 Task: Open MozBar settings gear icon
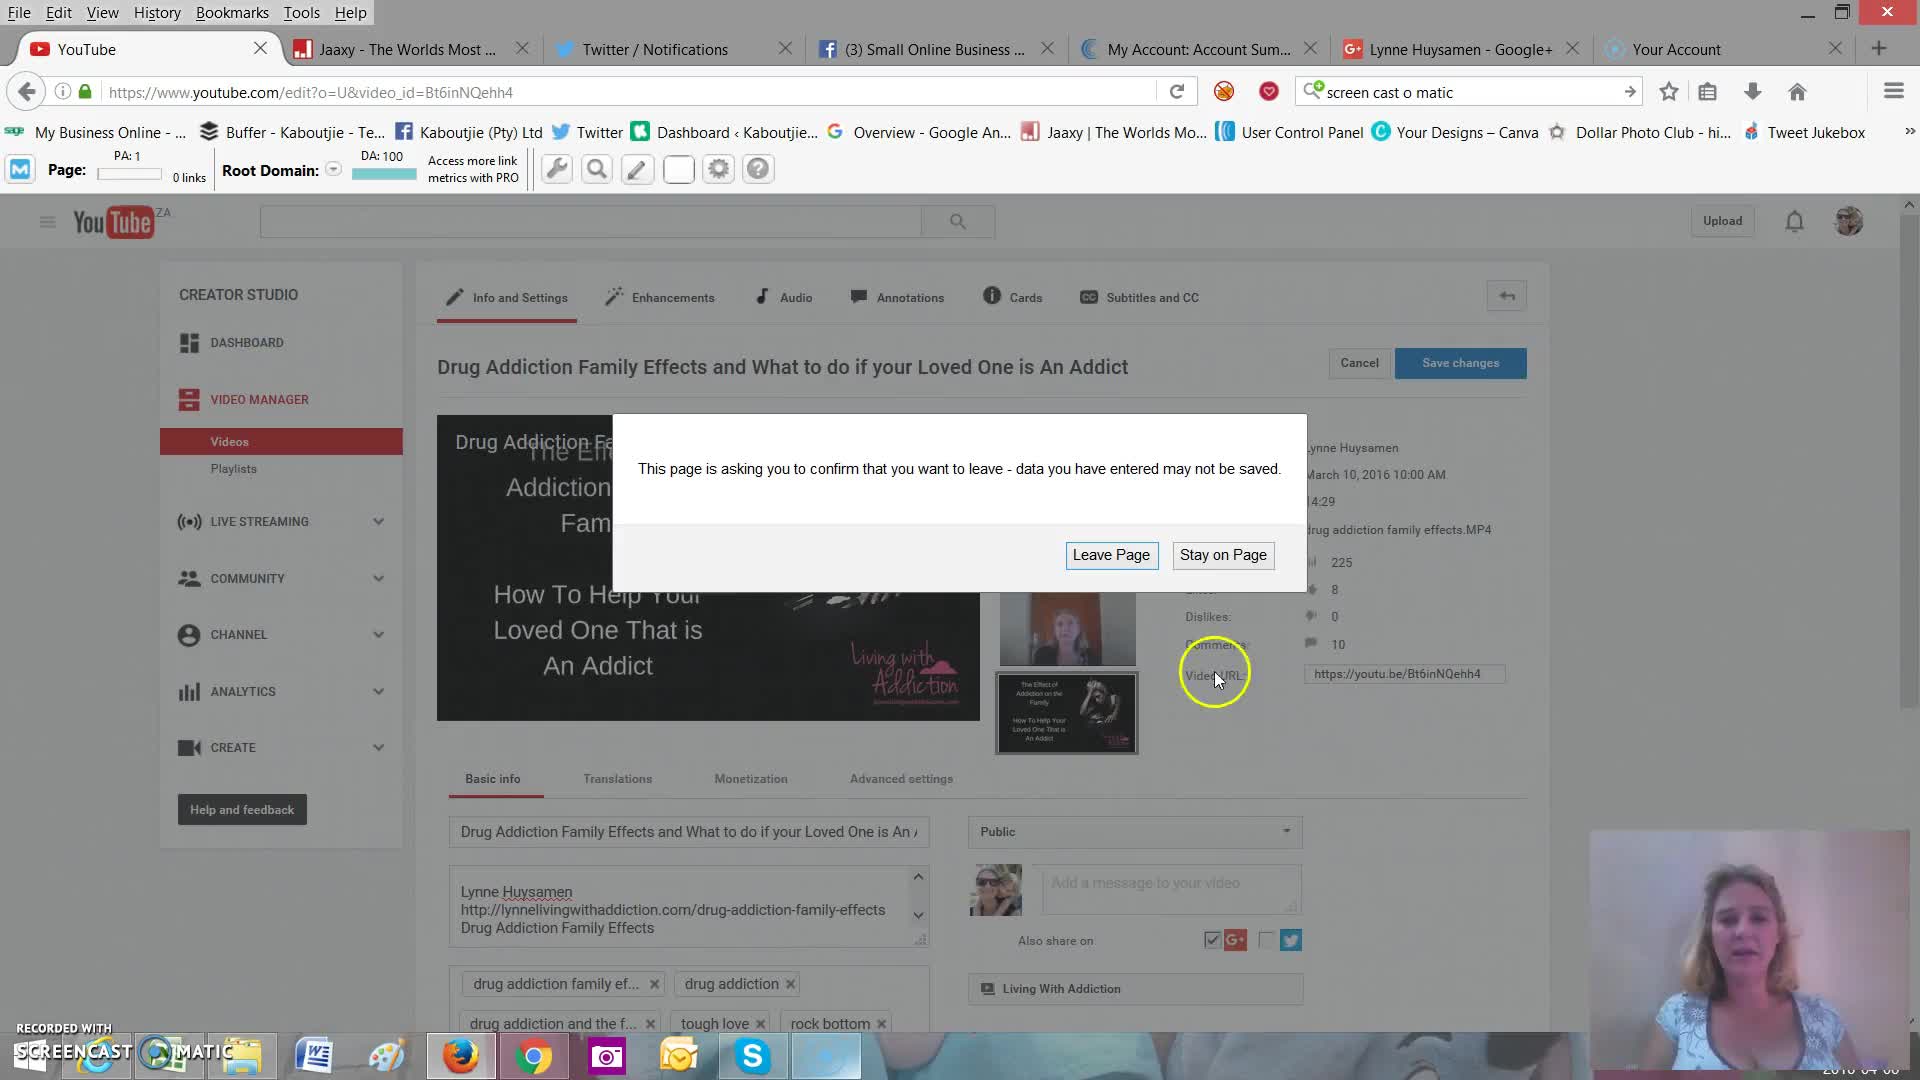pos(718,169)
